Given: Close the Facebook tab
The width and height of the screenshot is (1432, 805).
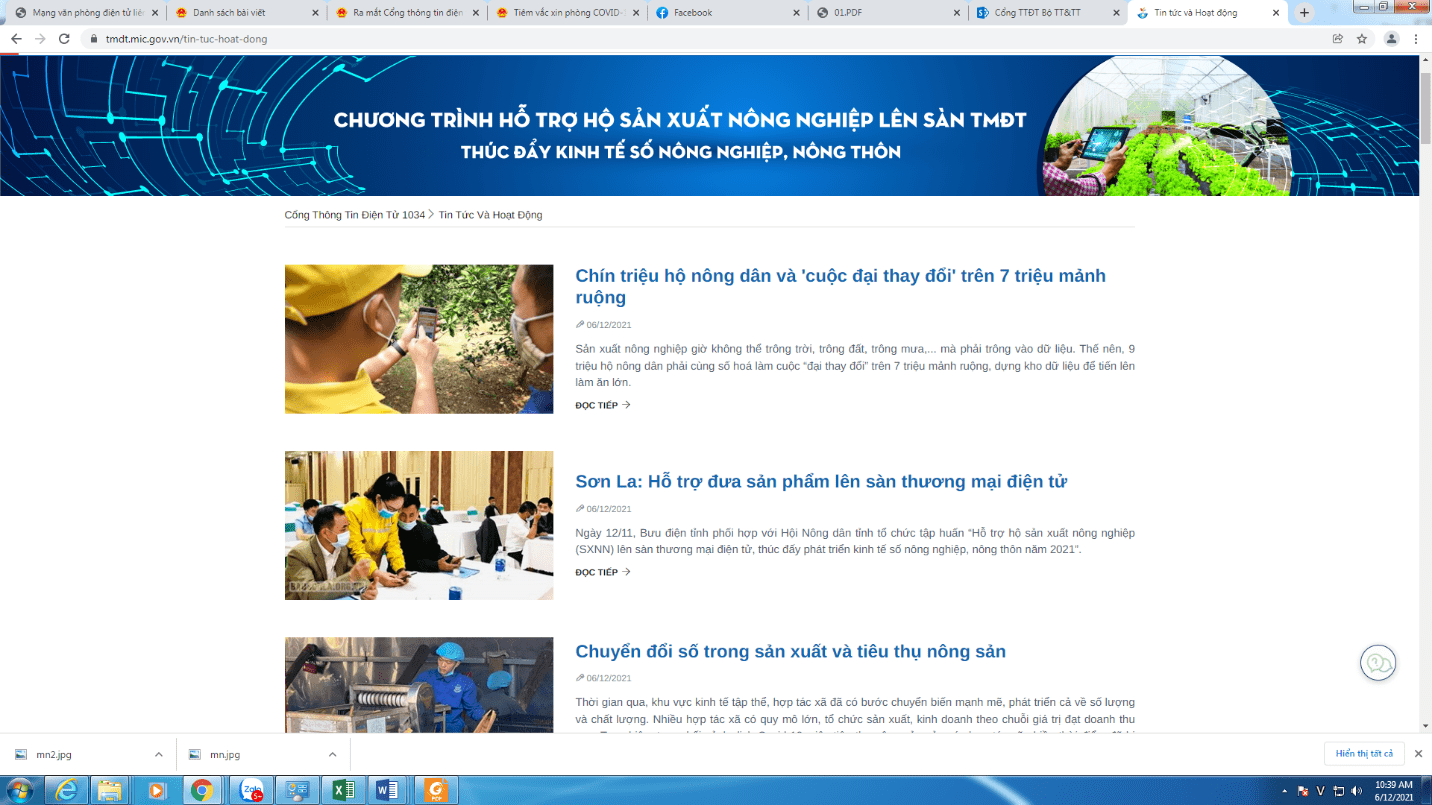Looking at the screenshot, I should 797,13.
